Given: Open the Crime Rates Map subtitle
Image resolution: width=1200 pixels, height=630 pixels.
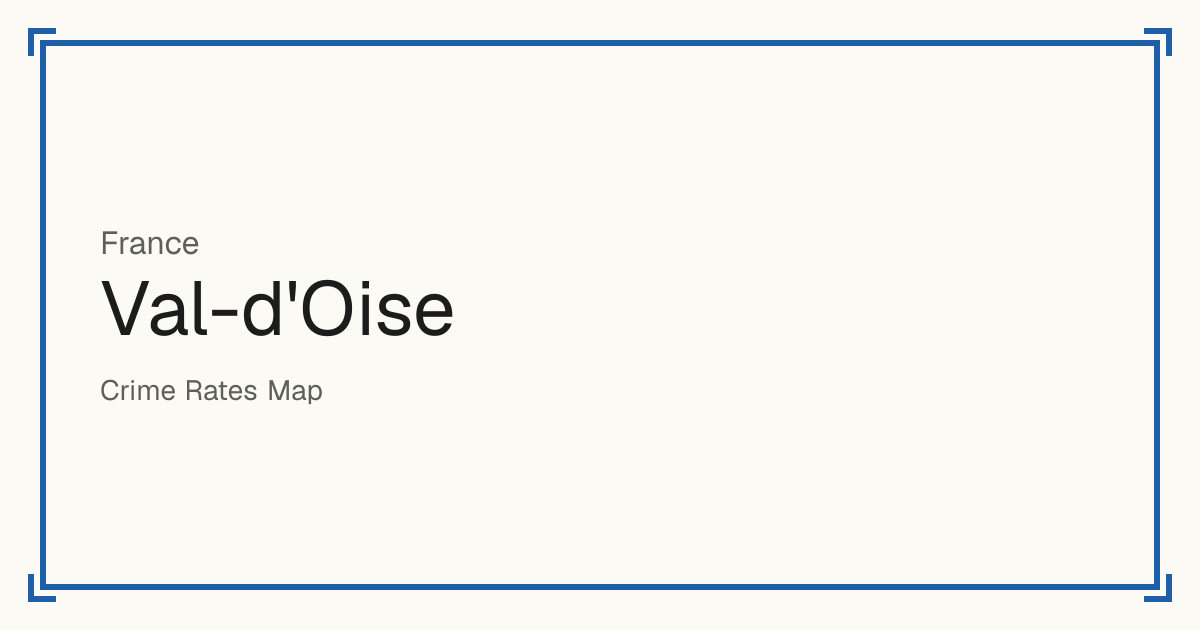Looking at the screenshot, I should point(211,391).
